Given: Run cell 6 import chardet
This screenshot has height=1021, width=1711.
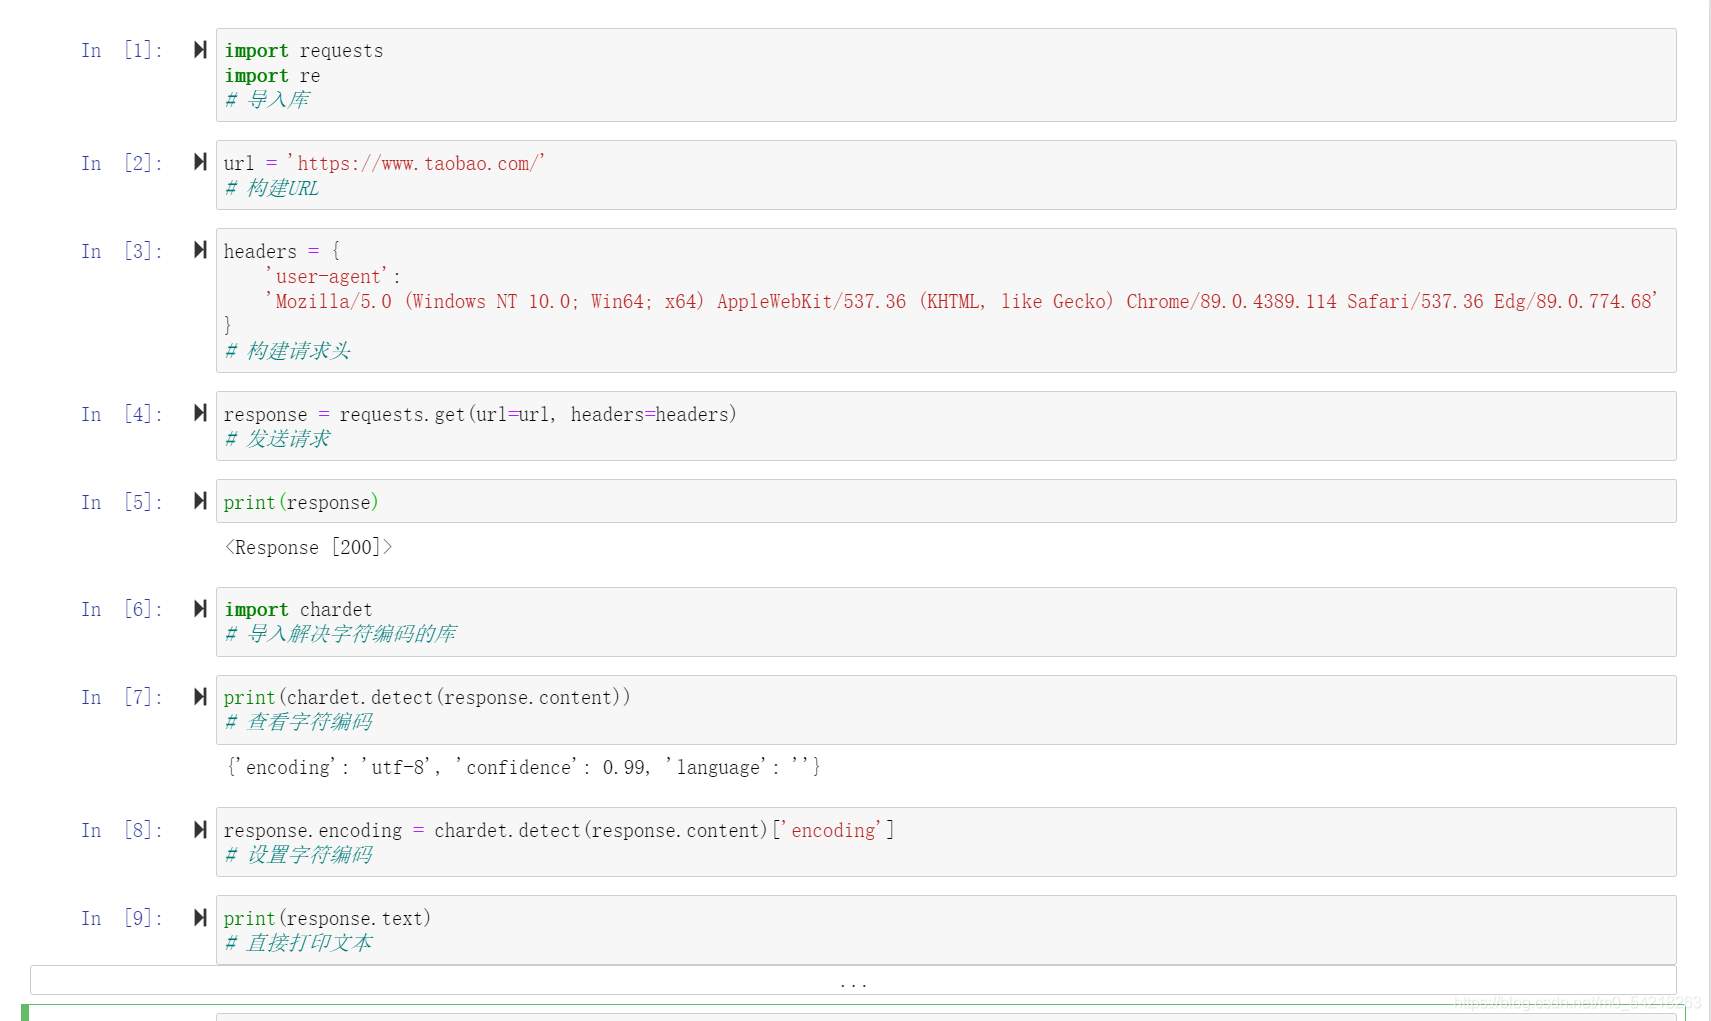Looking at the screenshot, I should click(x=200, y=609).
